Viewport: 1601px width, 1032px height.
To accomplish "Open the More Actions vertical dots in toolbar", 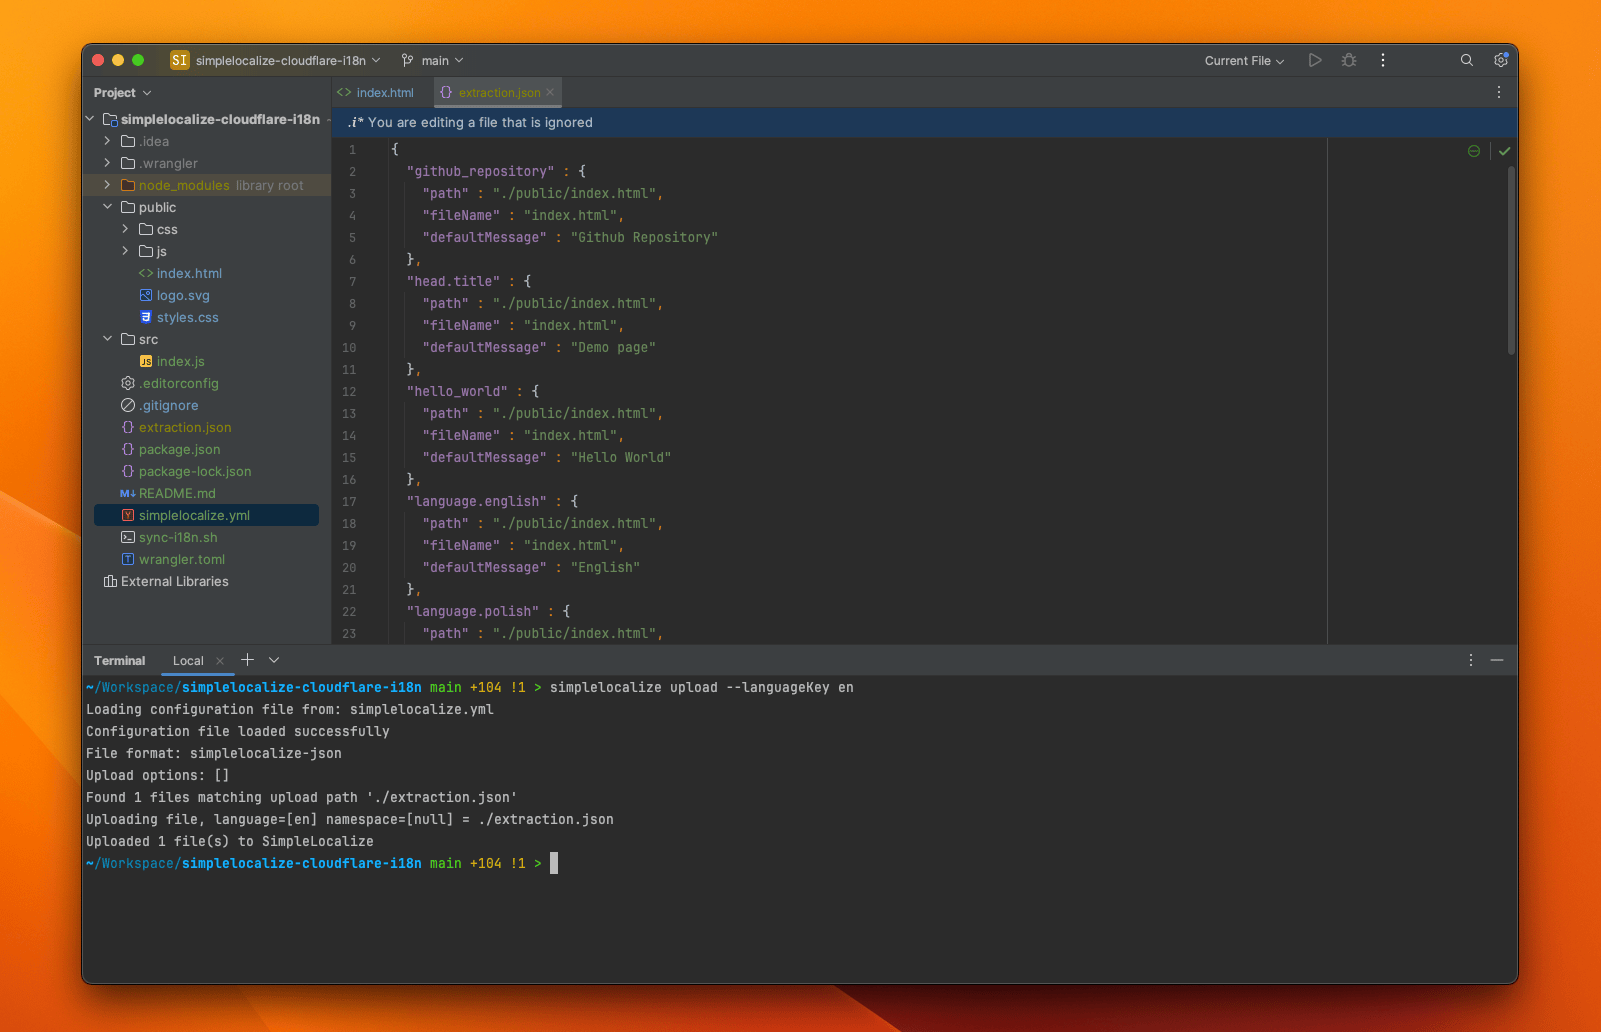I will pyautogui.click(x=1383, y=60).
